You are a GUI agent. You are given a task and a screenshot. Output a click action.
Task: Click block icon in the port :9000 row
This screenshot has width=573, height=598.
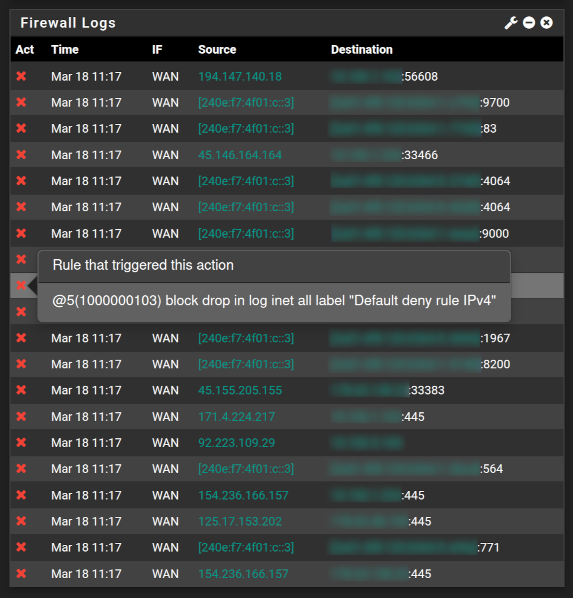coord(21,233)
